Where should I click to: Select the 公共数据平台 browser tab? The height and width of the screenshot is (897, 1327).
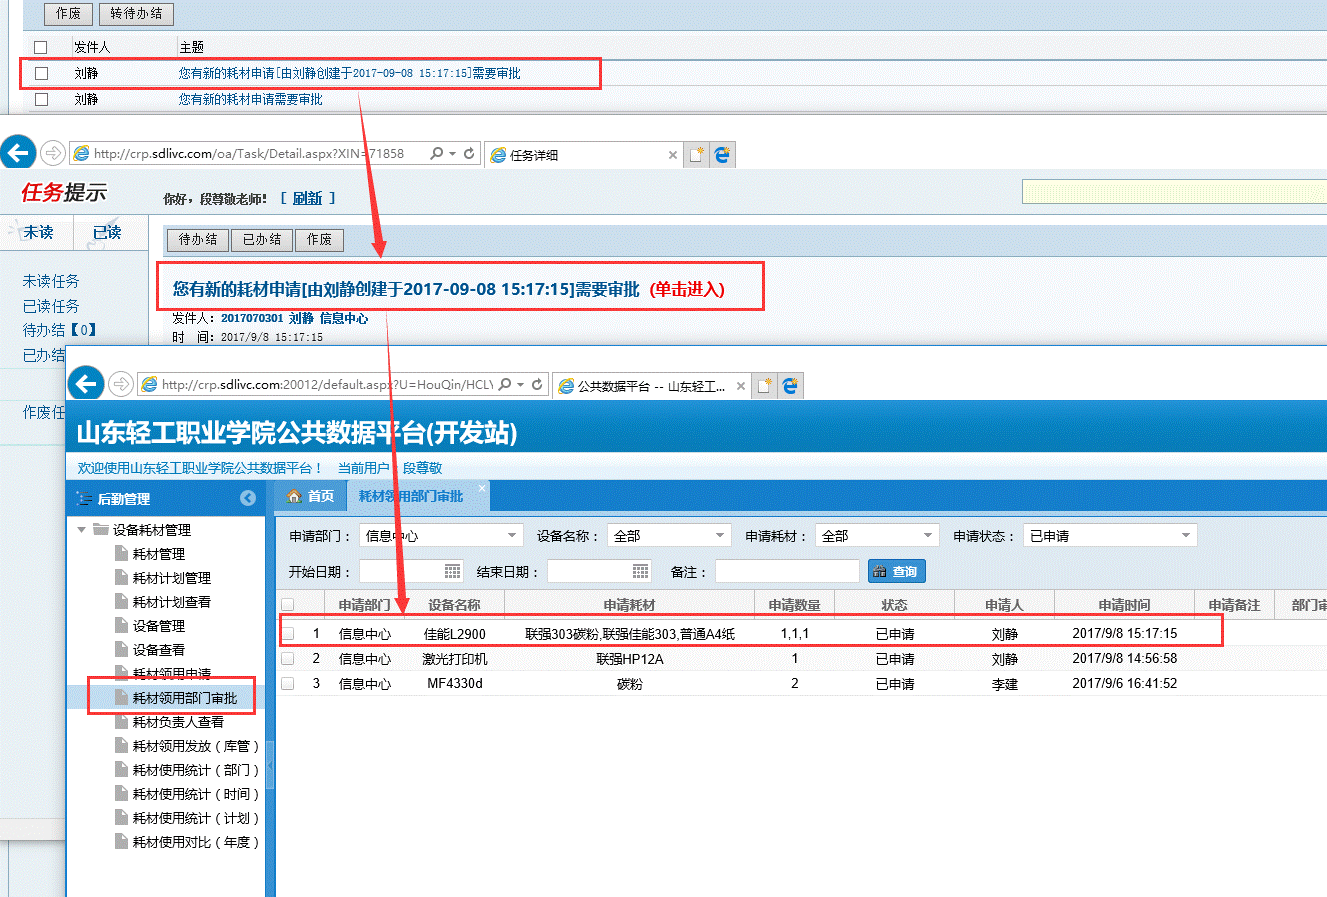pos(650,386)
